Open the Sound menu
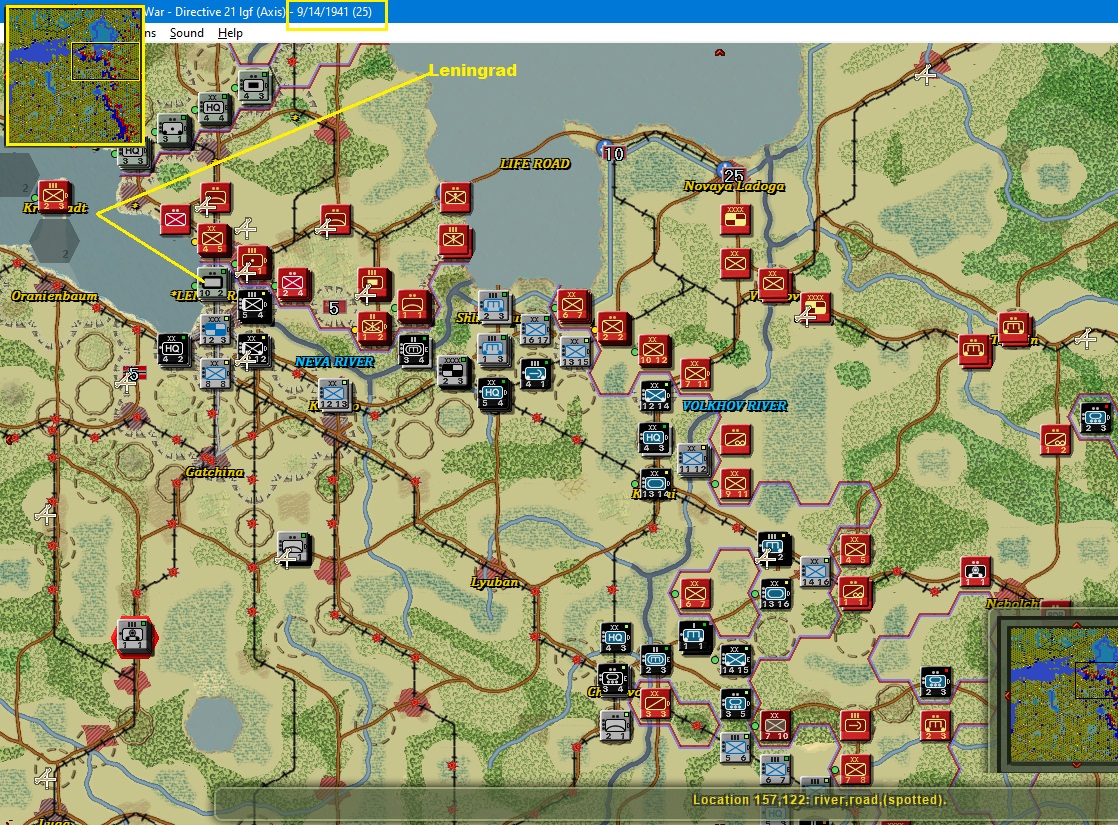 pos(187,33)
